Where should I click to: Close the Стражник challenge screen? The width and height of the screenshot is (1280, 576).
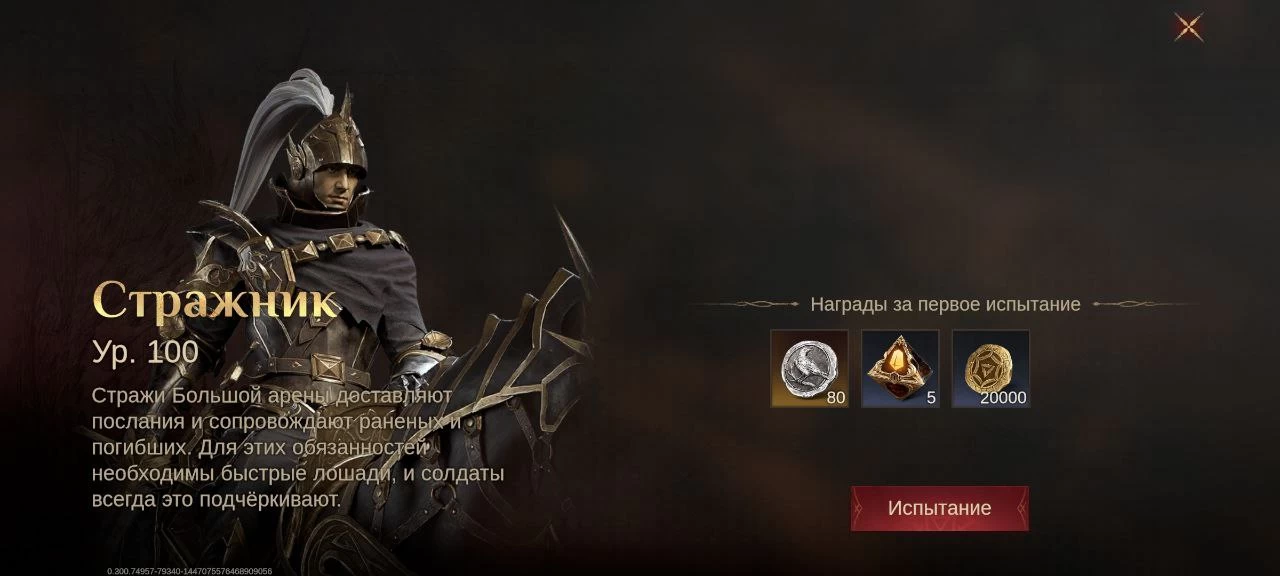(1188, 27)
